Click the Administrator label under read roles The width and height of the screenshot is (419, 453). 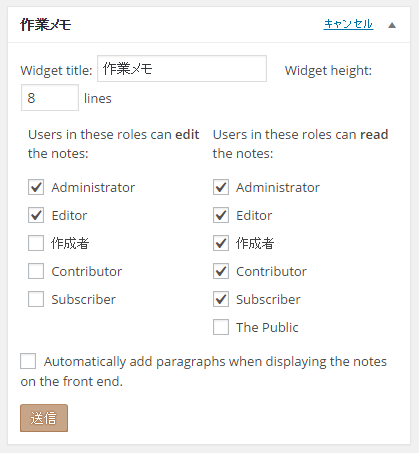point(278,187)
